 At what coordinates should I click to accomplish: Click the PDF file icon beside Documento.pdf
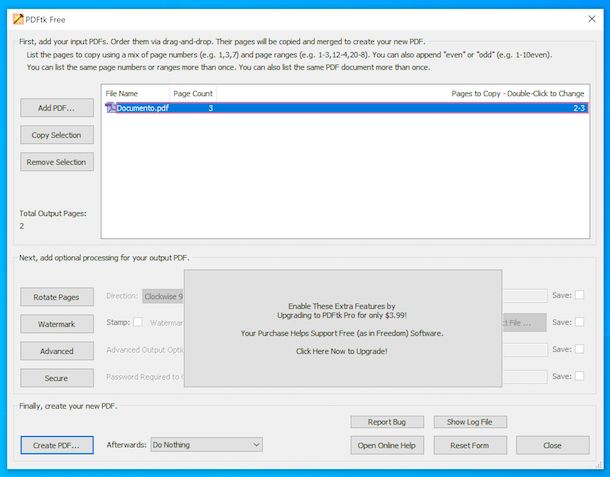tap(110, 108)
